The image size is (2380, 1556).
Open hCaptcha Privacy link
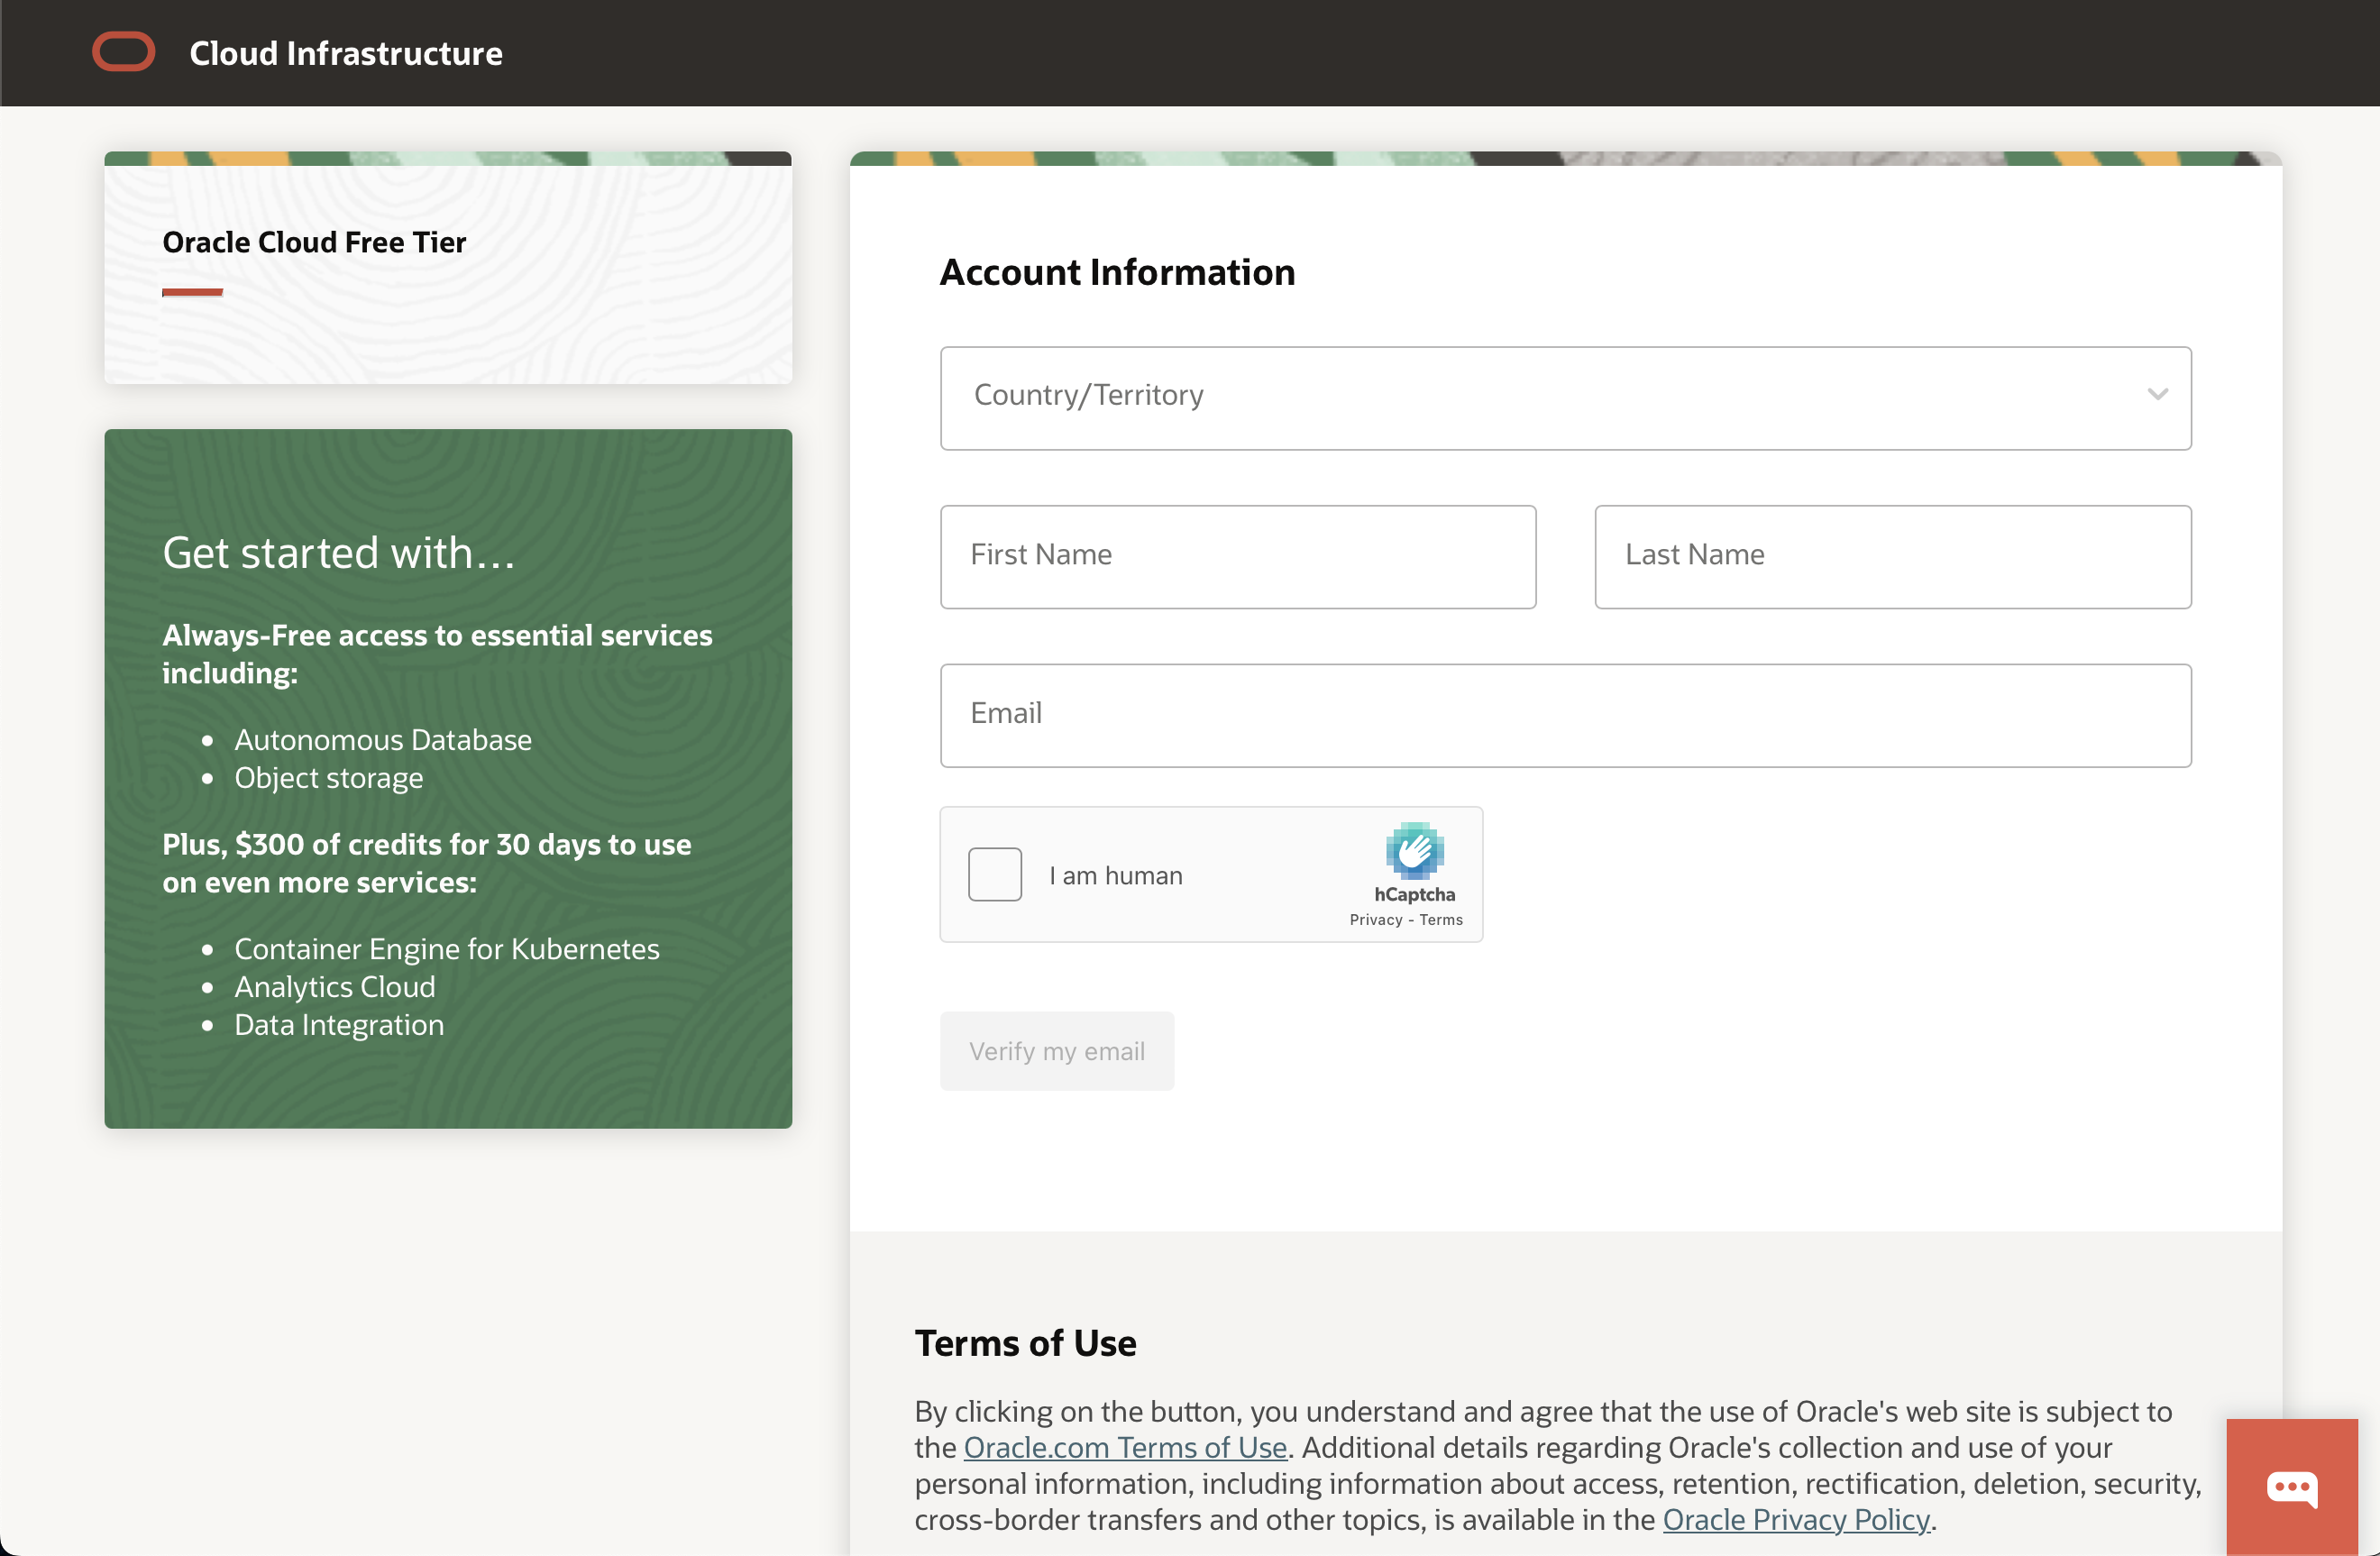click(1376, 920)
